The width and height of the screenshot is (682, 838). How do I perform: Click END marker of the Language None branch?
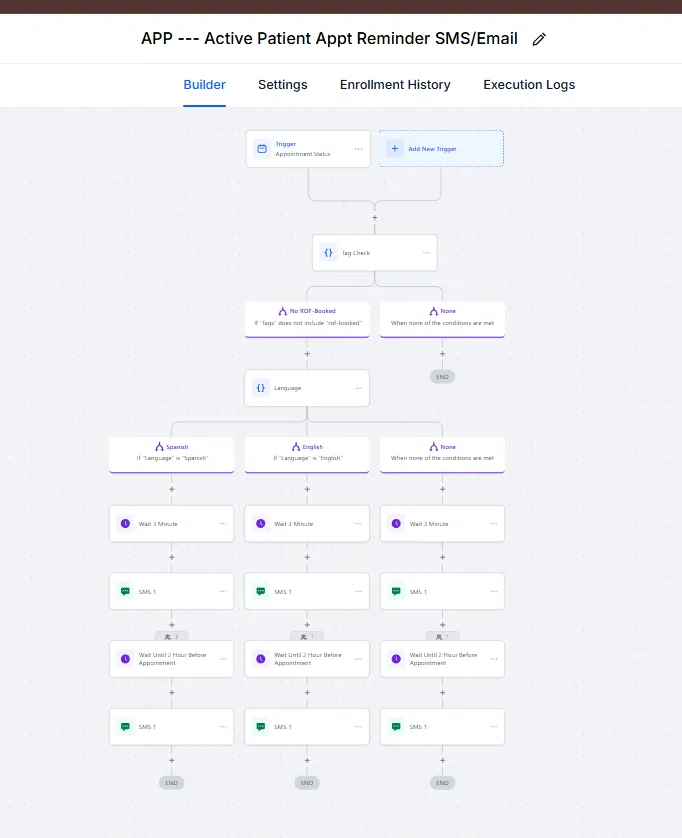(442, 783)
